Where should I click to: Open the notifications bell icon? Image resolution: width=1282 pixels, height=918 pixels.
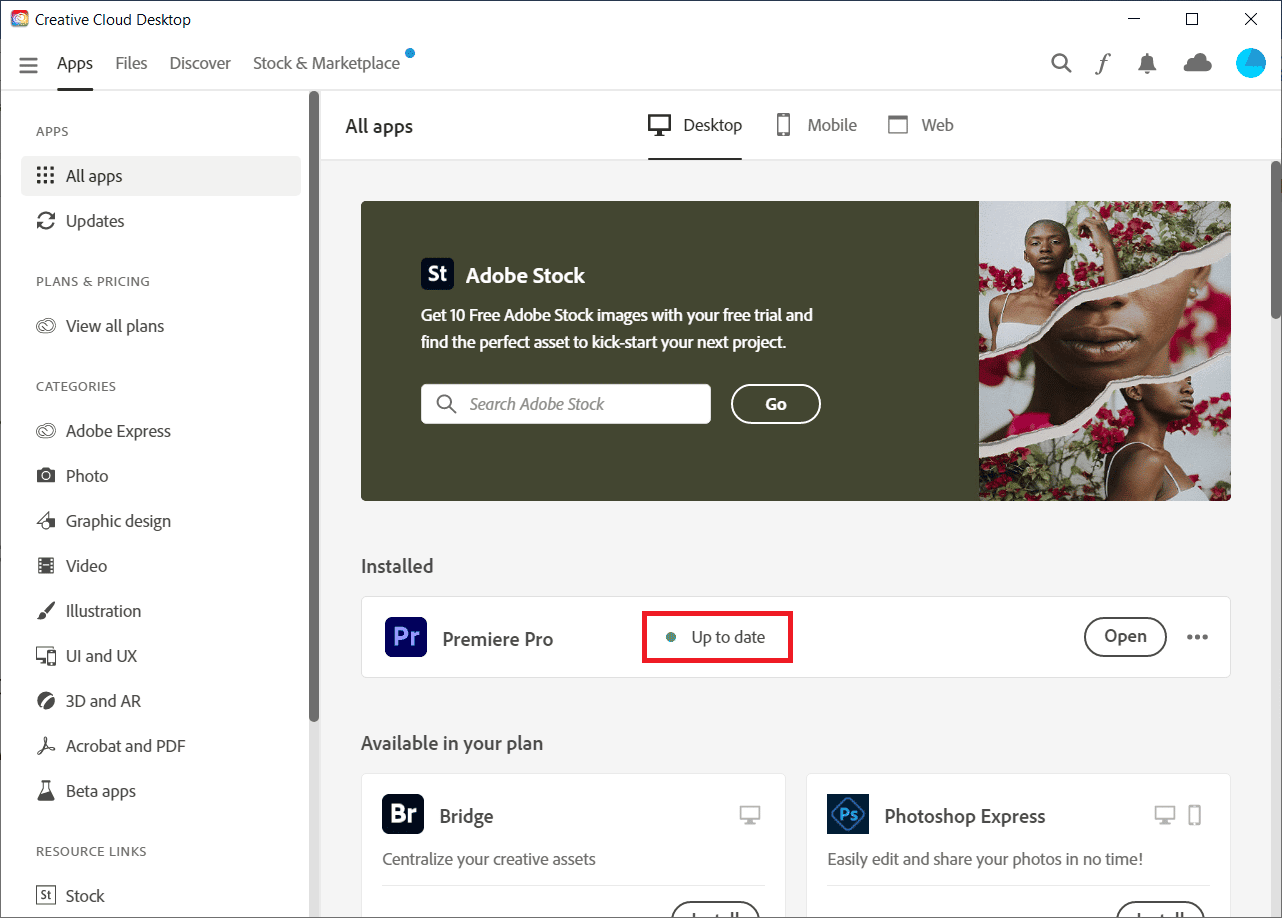1147,62
